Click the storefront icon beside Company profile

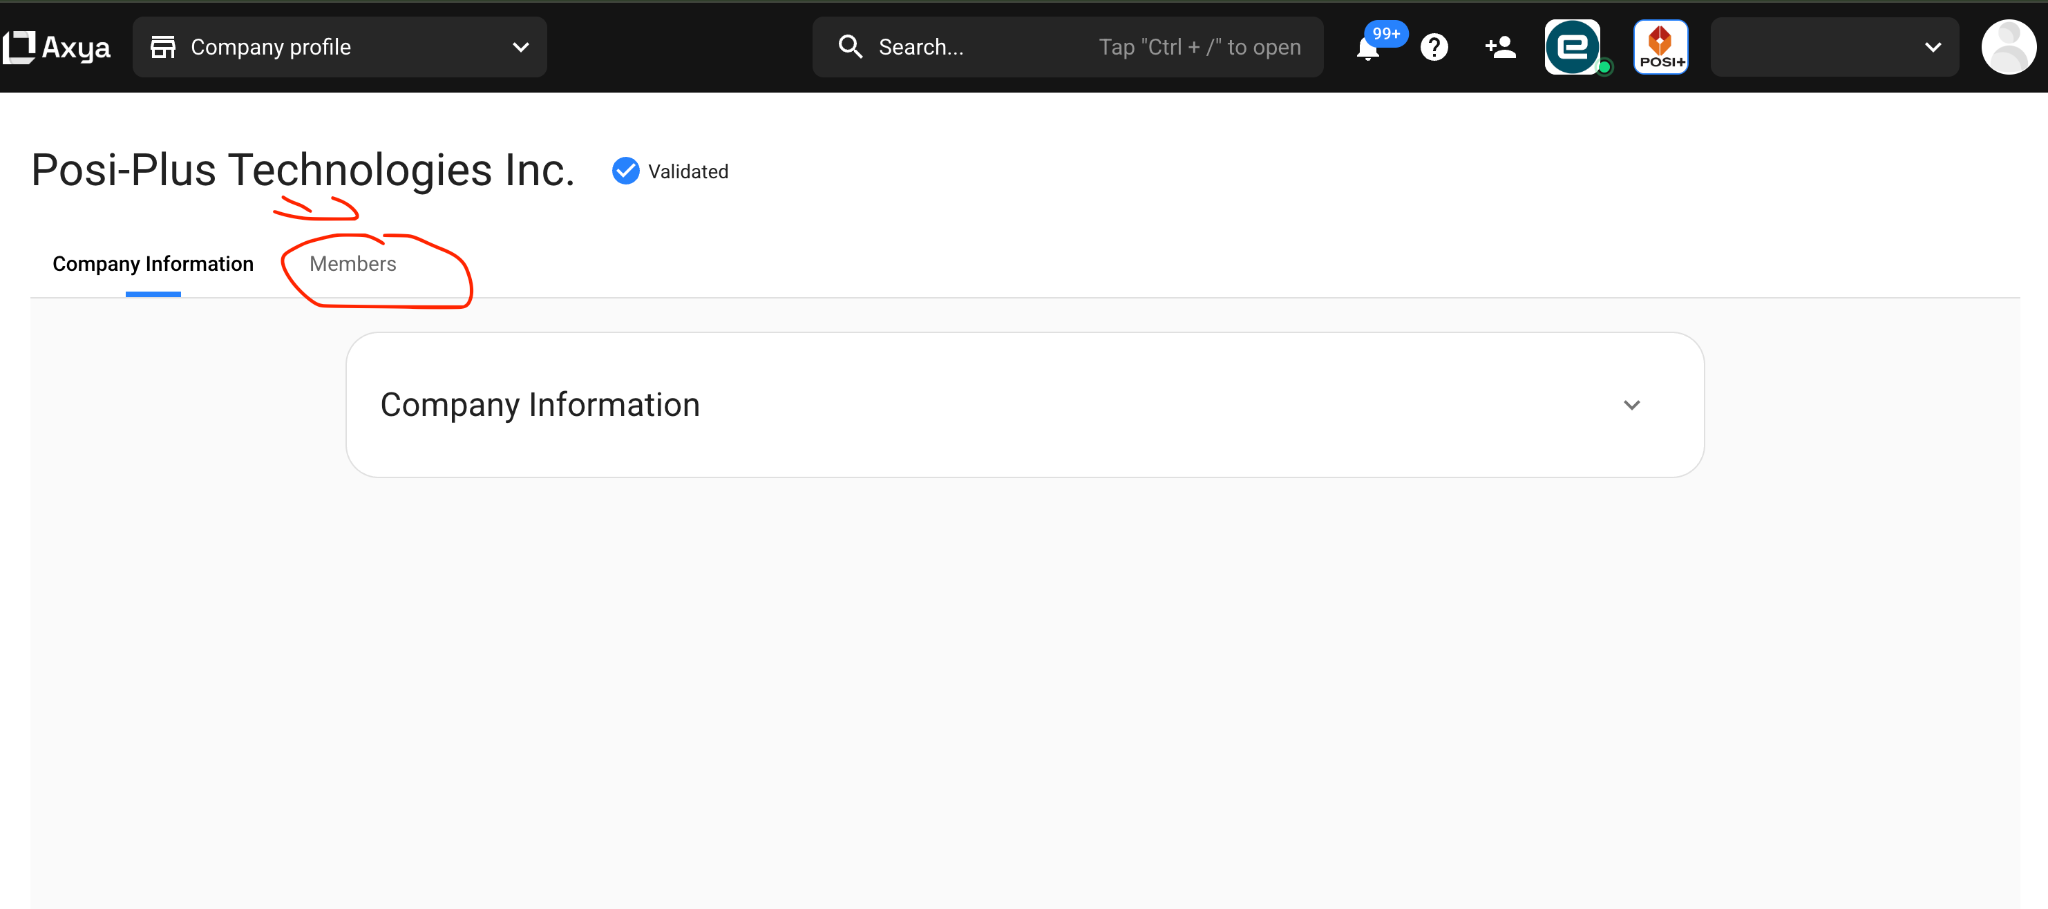coord(163,47)
